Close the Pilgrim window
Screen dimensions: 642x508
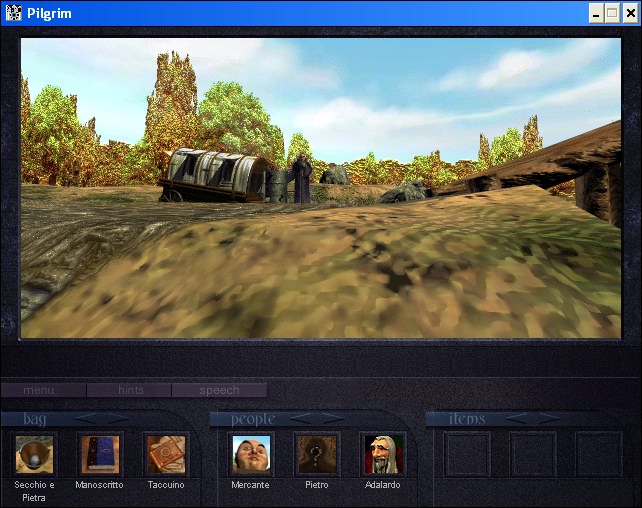click(631, 14)
